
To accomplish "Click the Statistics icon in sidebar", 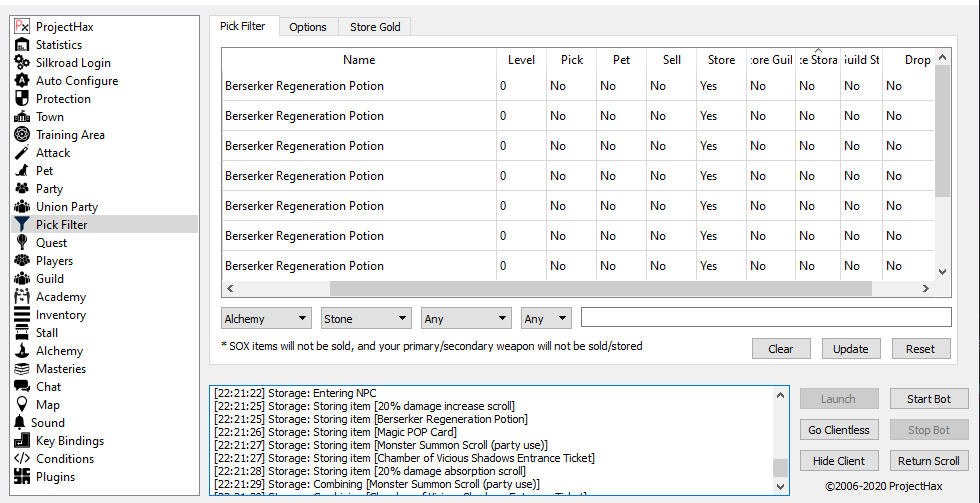I will pyautogui.click(x=22, y=45).
